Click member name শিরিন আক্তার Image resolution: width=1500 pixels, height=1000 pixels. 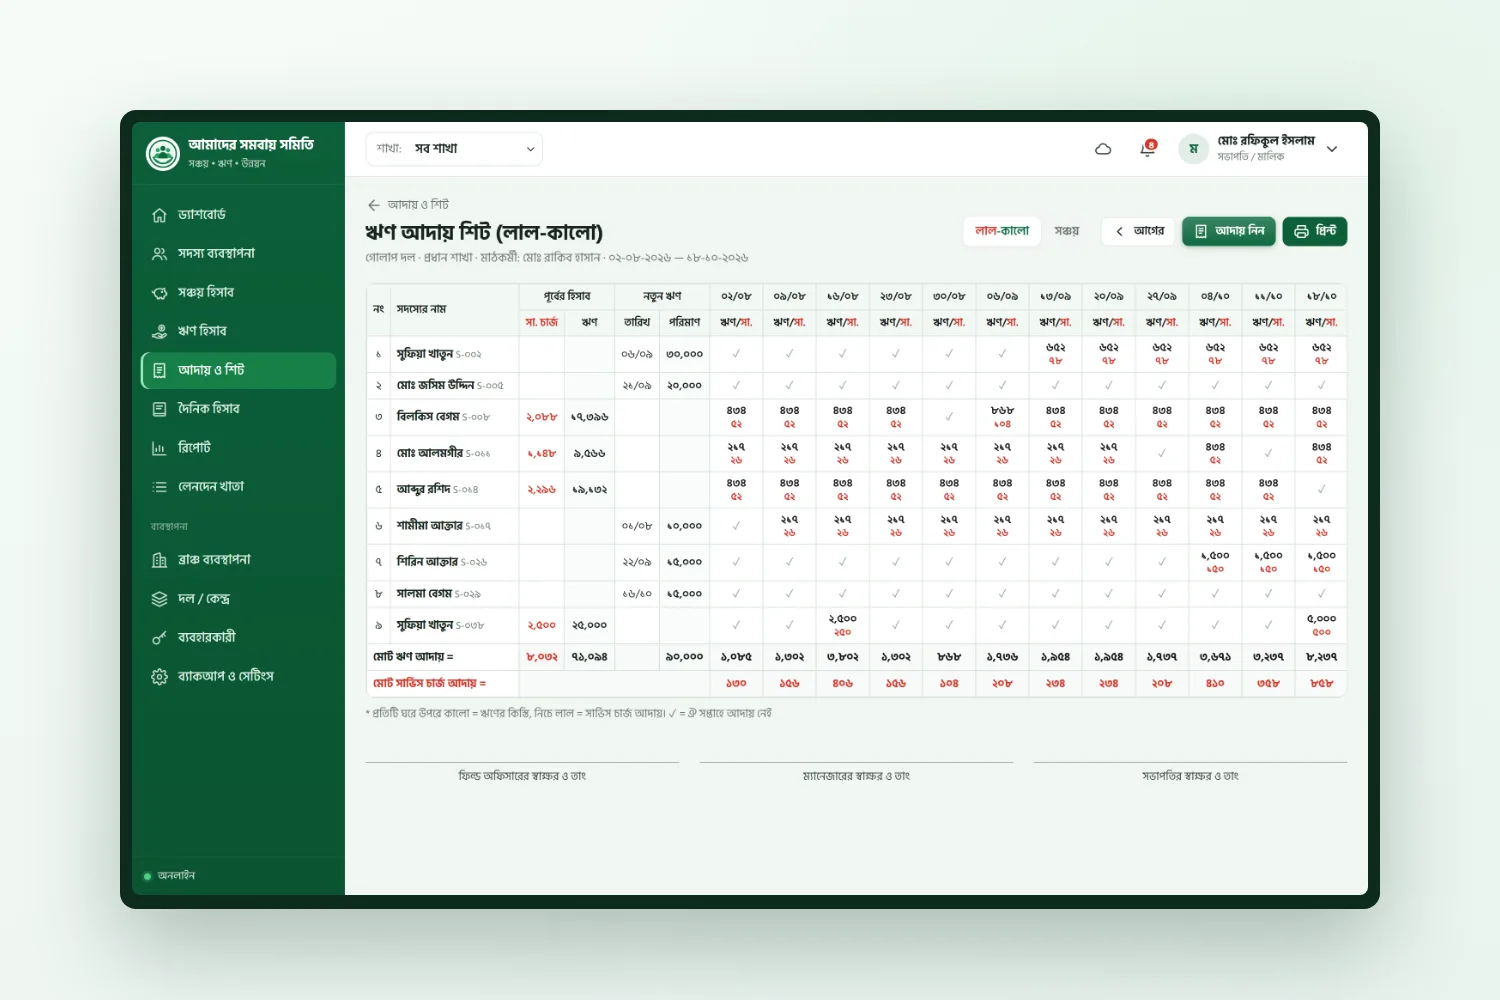click(427, 562)
